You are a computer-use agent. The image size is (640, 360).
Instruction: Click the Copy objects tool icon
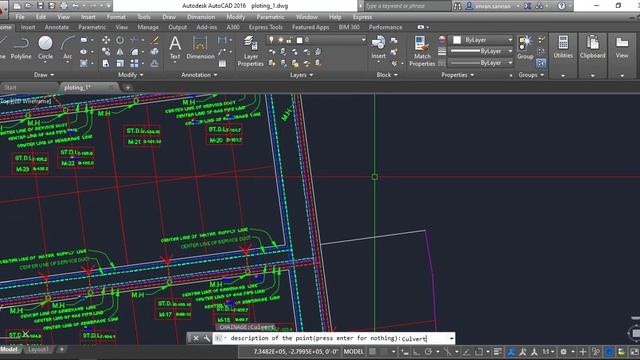pyautogui.click(x=106, y=52)
